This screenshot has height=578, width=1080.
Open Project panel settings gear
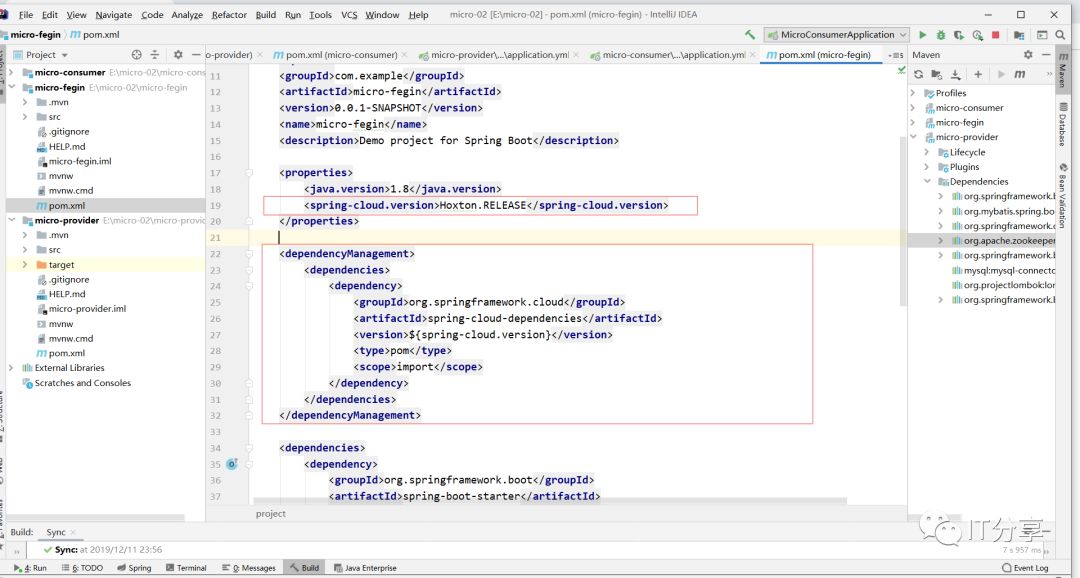178,54
